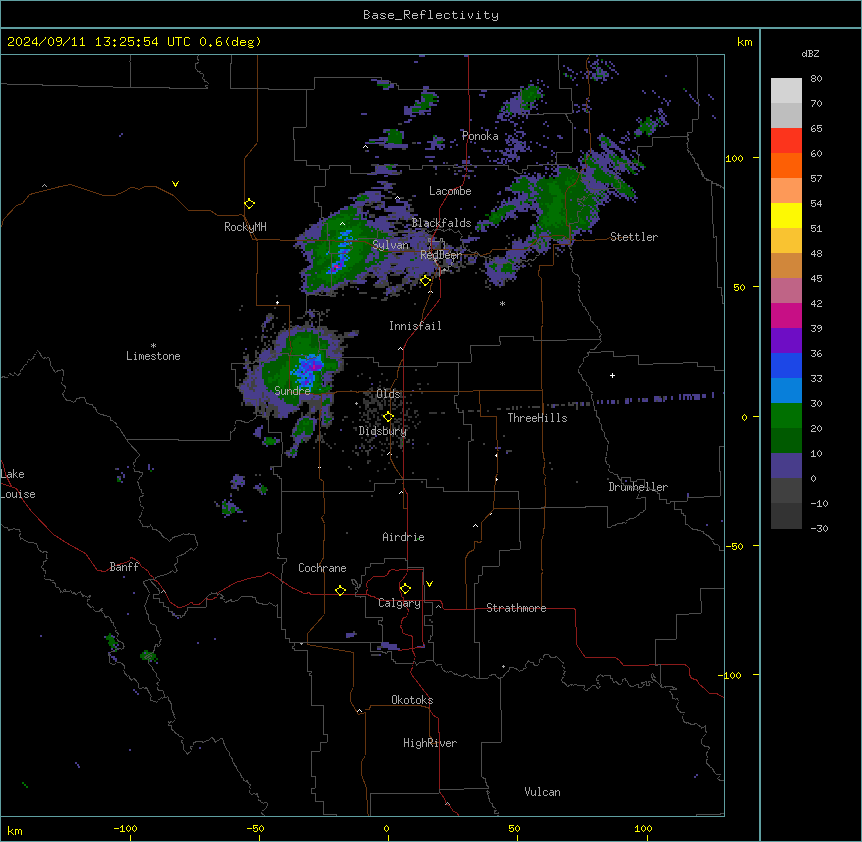Click the RockyMH label on the map
The width and height of the screenshot is (862, 842).
point(245,227)
